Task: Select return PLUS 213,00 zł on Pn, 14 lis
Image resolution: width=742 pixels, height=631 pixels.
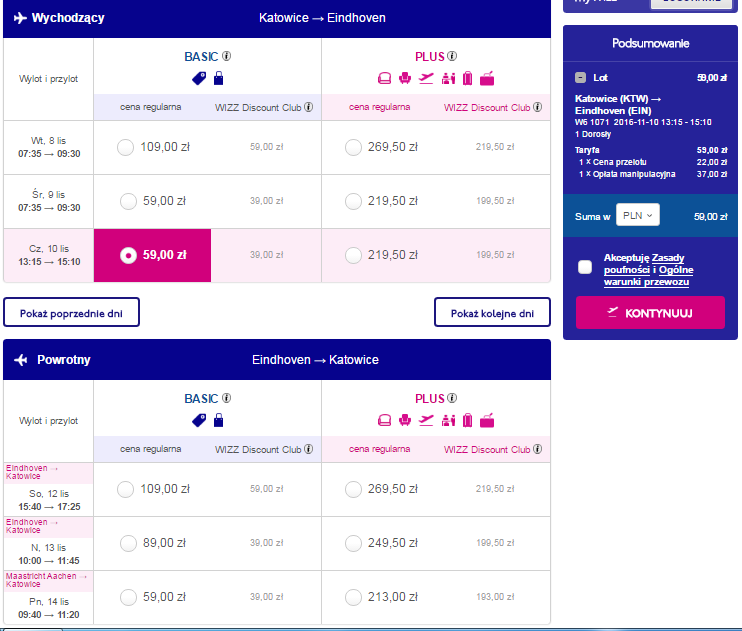Action: point(353,597)
